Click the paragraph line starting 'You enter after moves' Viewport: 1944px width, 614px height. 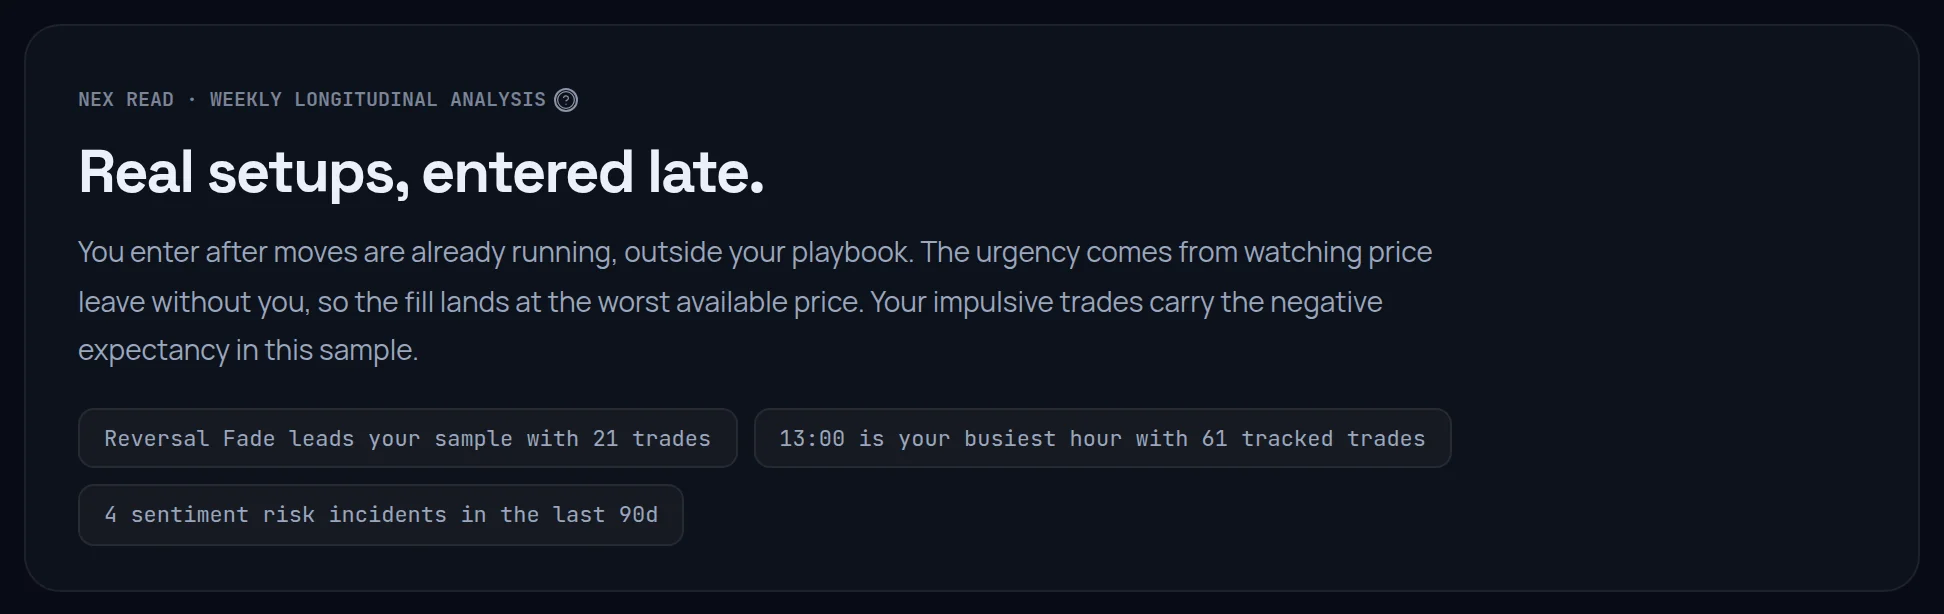[x=755, y=253]
